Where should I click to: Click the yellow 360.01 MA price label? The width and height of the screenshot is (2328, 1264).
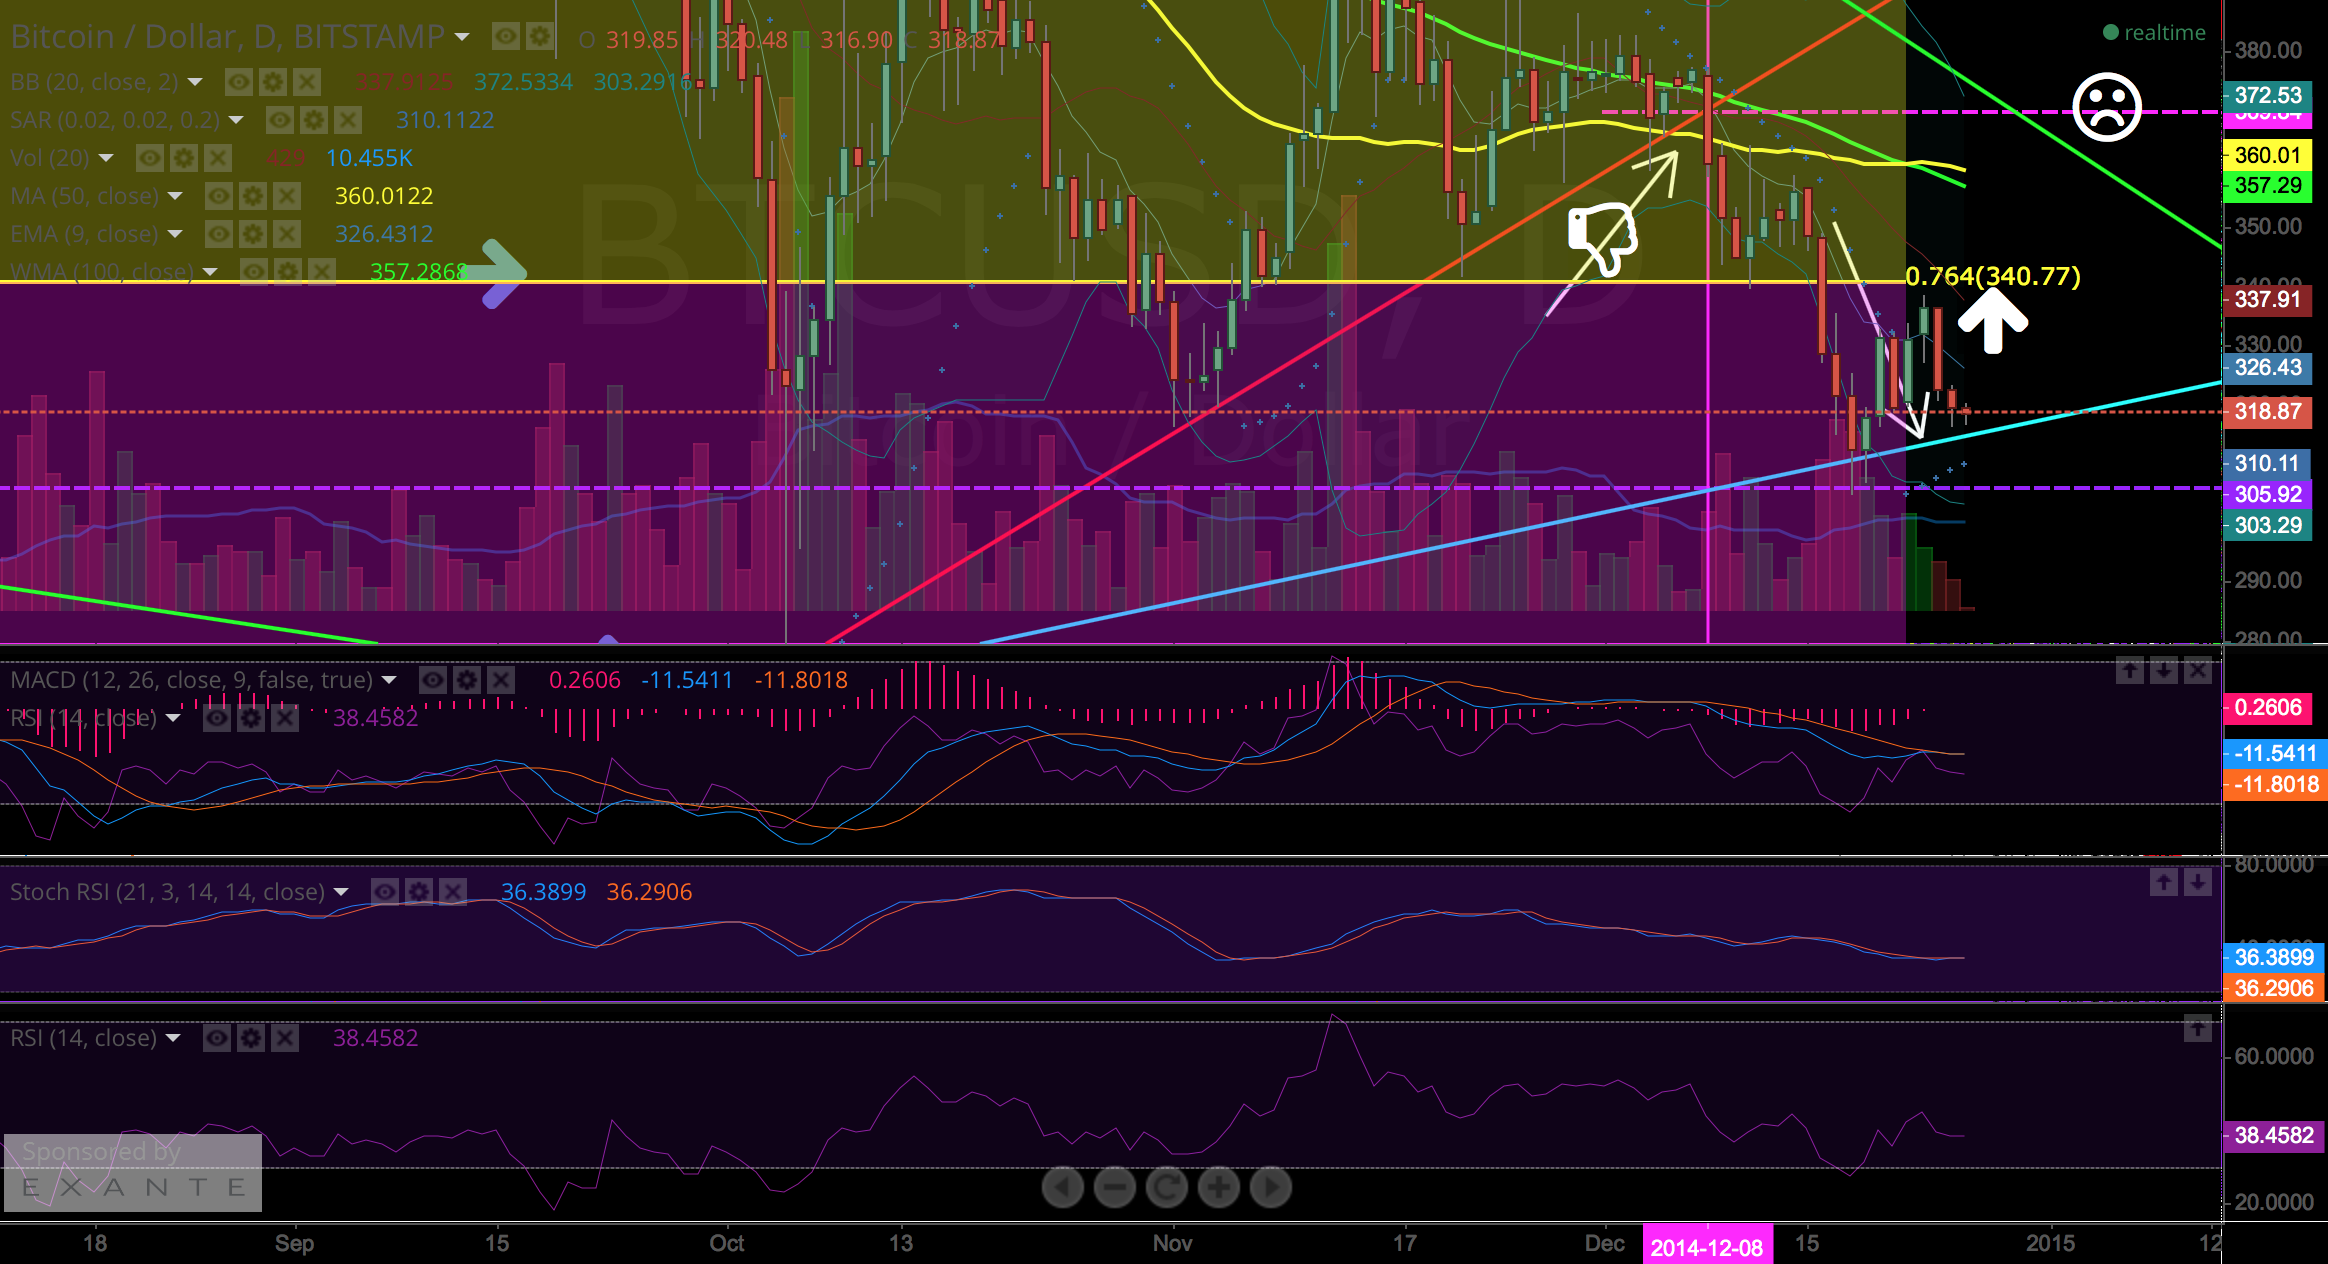pyautogui.click(x=2268, y=155)
